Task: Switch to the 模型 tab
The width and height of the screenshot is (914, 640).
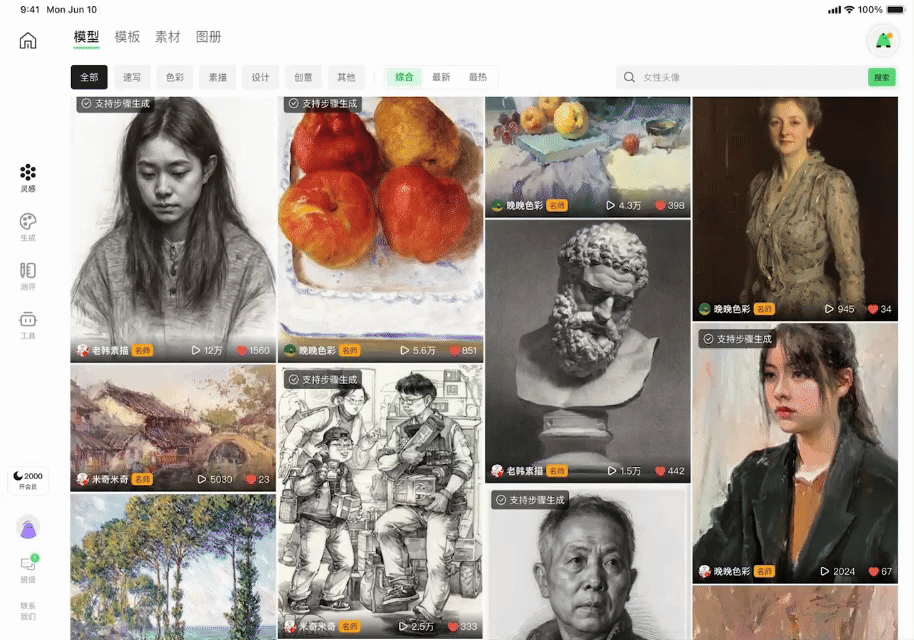Action: (86, 37)
